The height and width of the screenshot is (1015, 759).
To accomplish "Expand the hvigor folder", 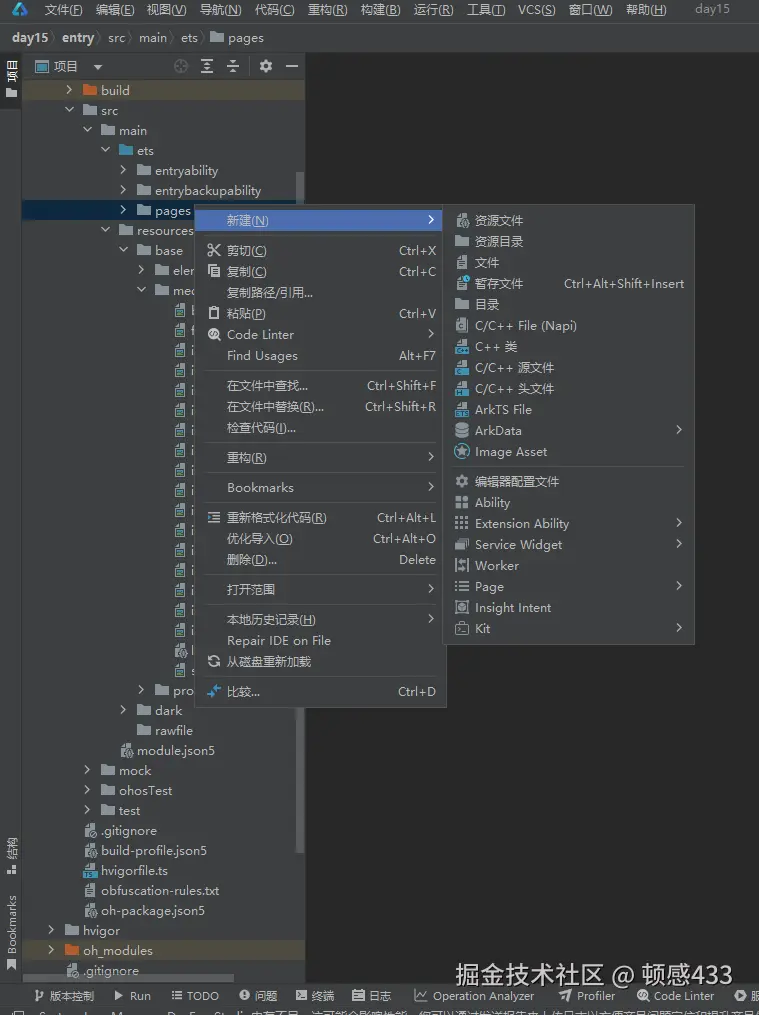I will (x=51, y=930).
